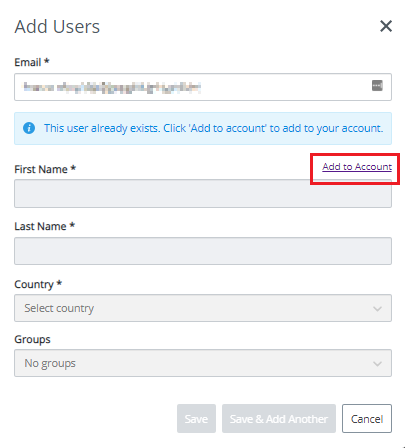Screen dimensions: 405x448
Task: Click the 'This user already exists' message
Action: [213, 128]
